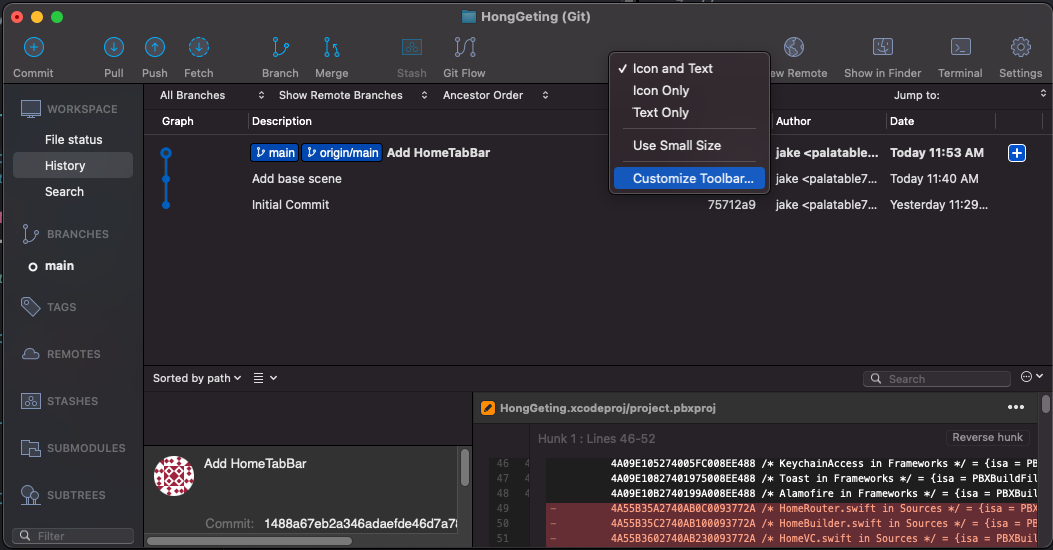Open the Sorted by path dropdown

point(197,378)
